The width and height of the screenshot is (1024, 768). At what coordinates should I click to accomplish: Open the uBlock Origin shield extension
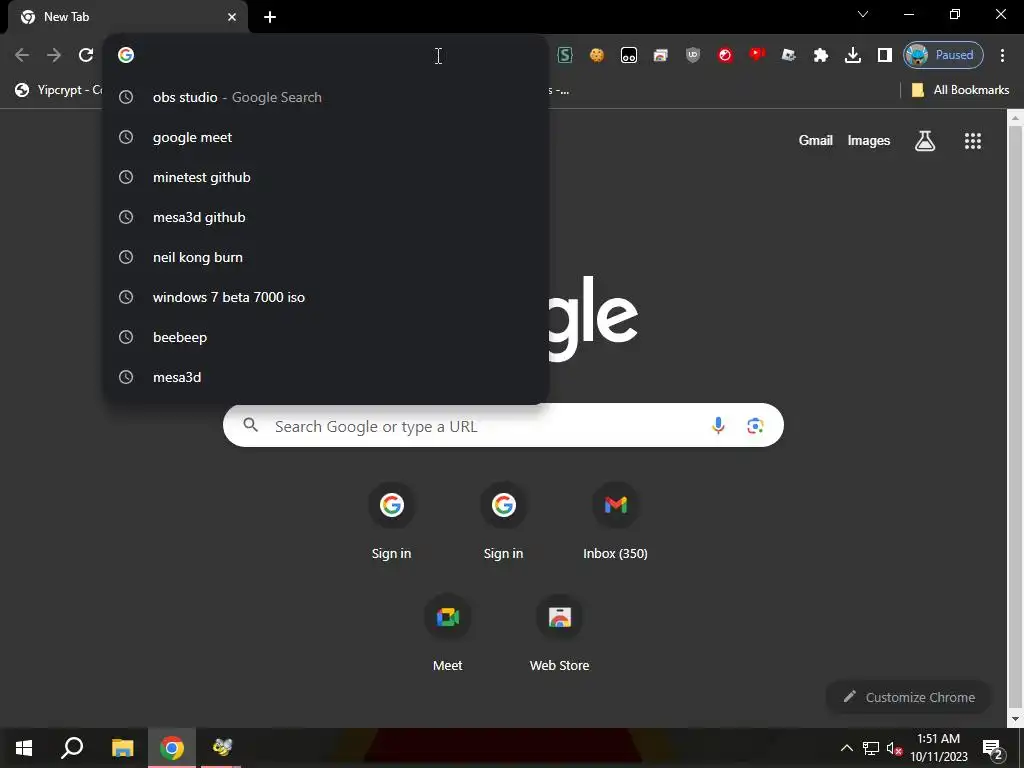point(692,56)
